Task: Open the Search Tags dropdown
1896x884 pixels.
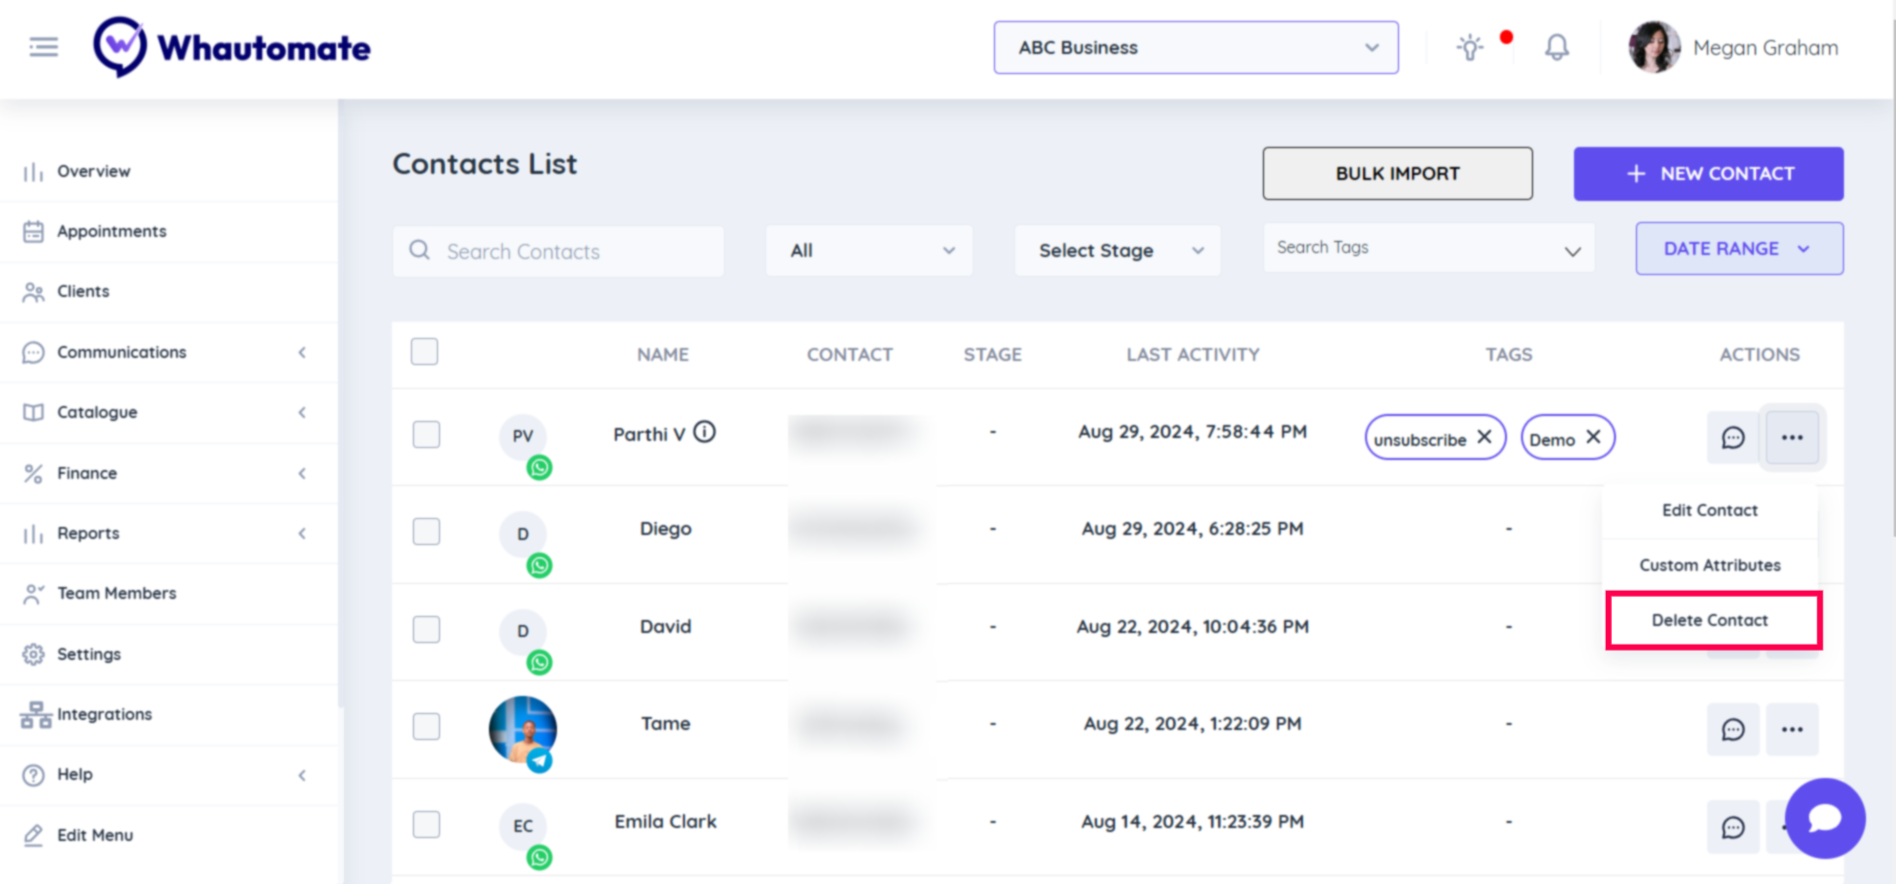Action: 1428,249
